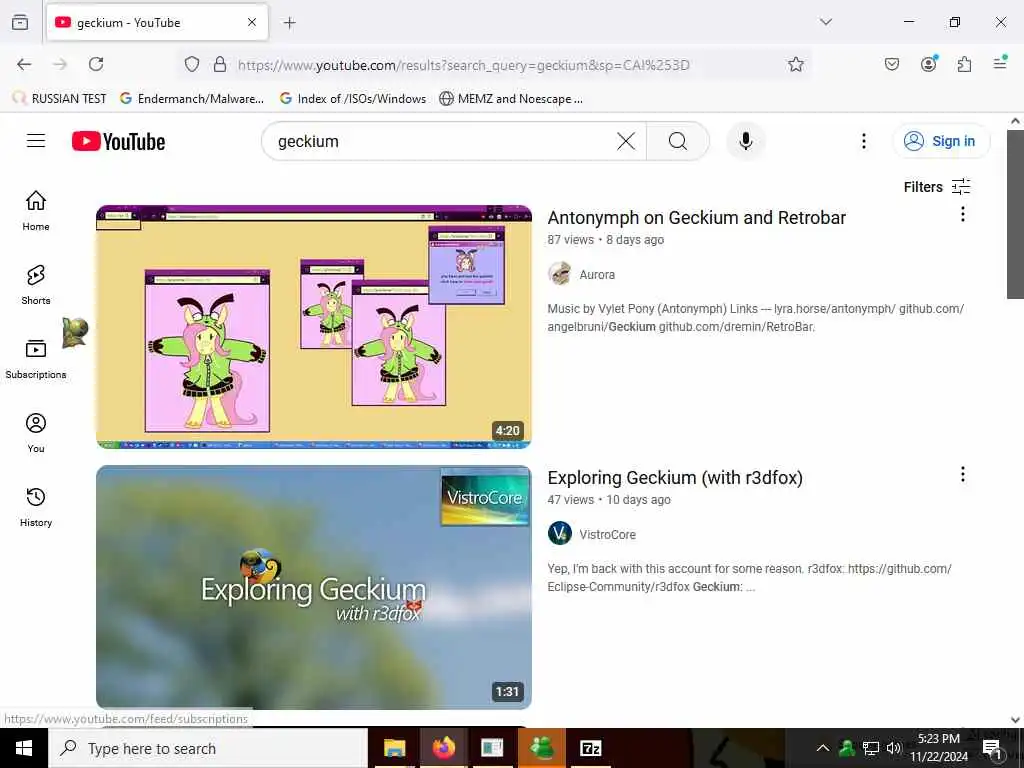
Task: Click the scrollbar down arrow
Action: click(1015, 720)
